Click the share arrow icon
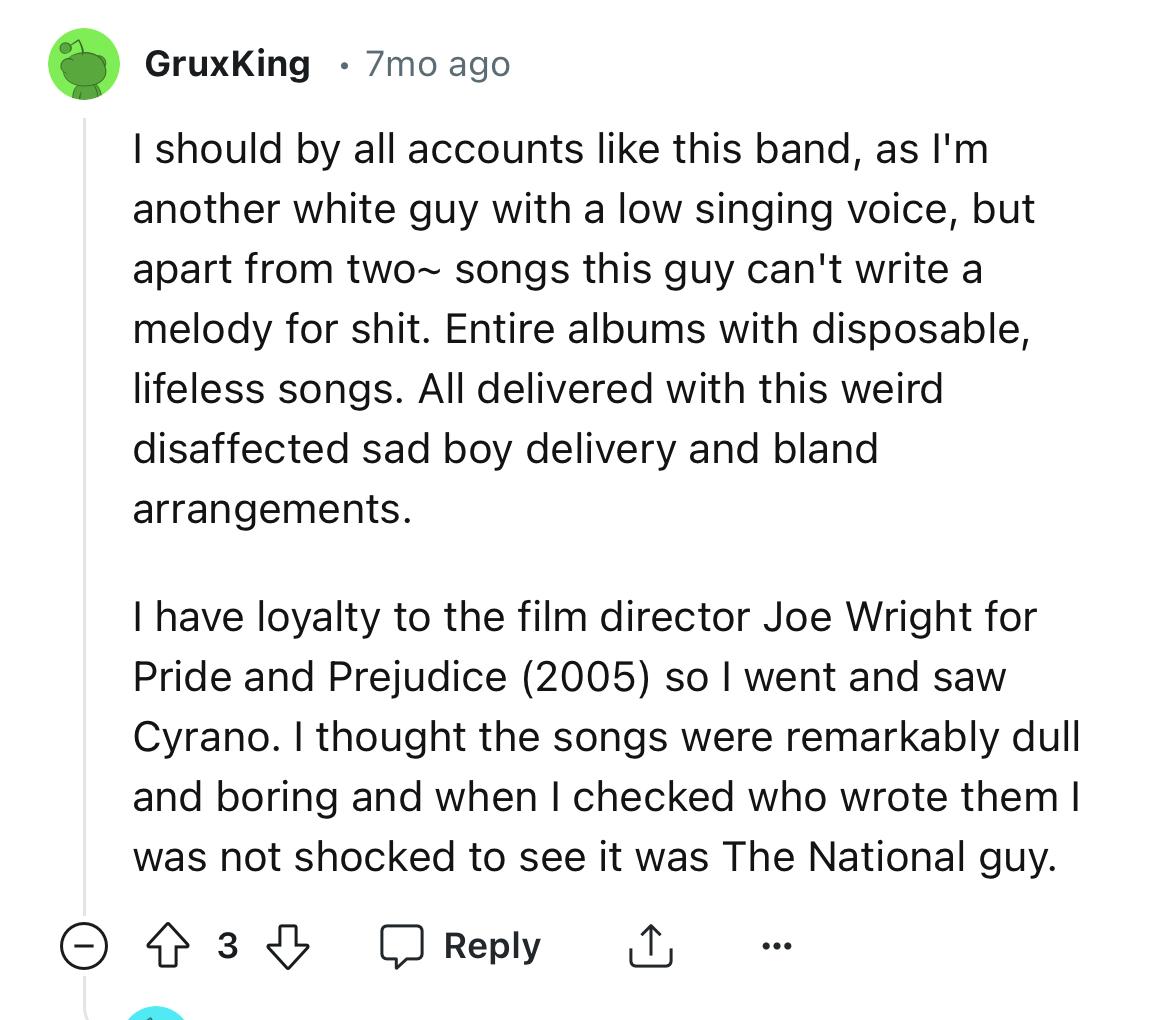The height and width of the screenshot is (1020, 1170). tap(650, 946)
